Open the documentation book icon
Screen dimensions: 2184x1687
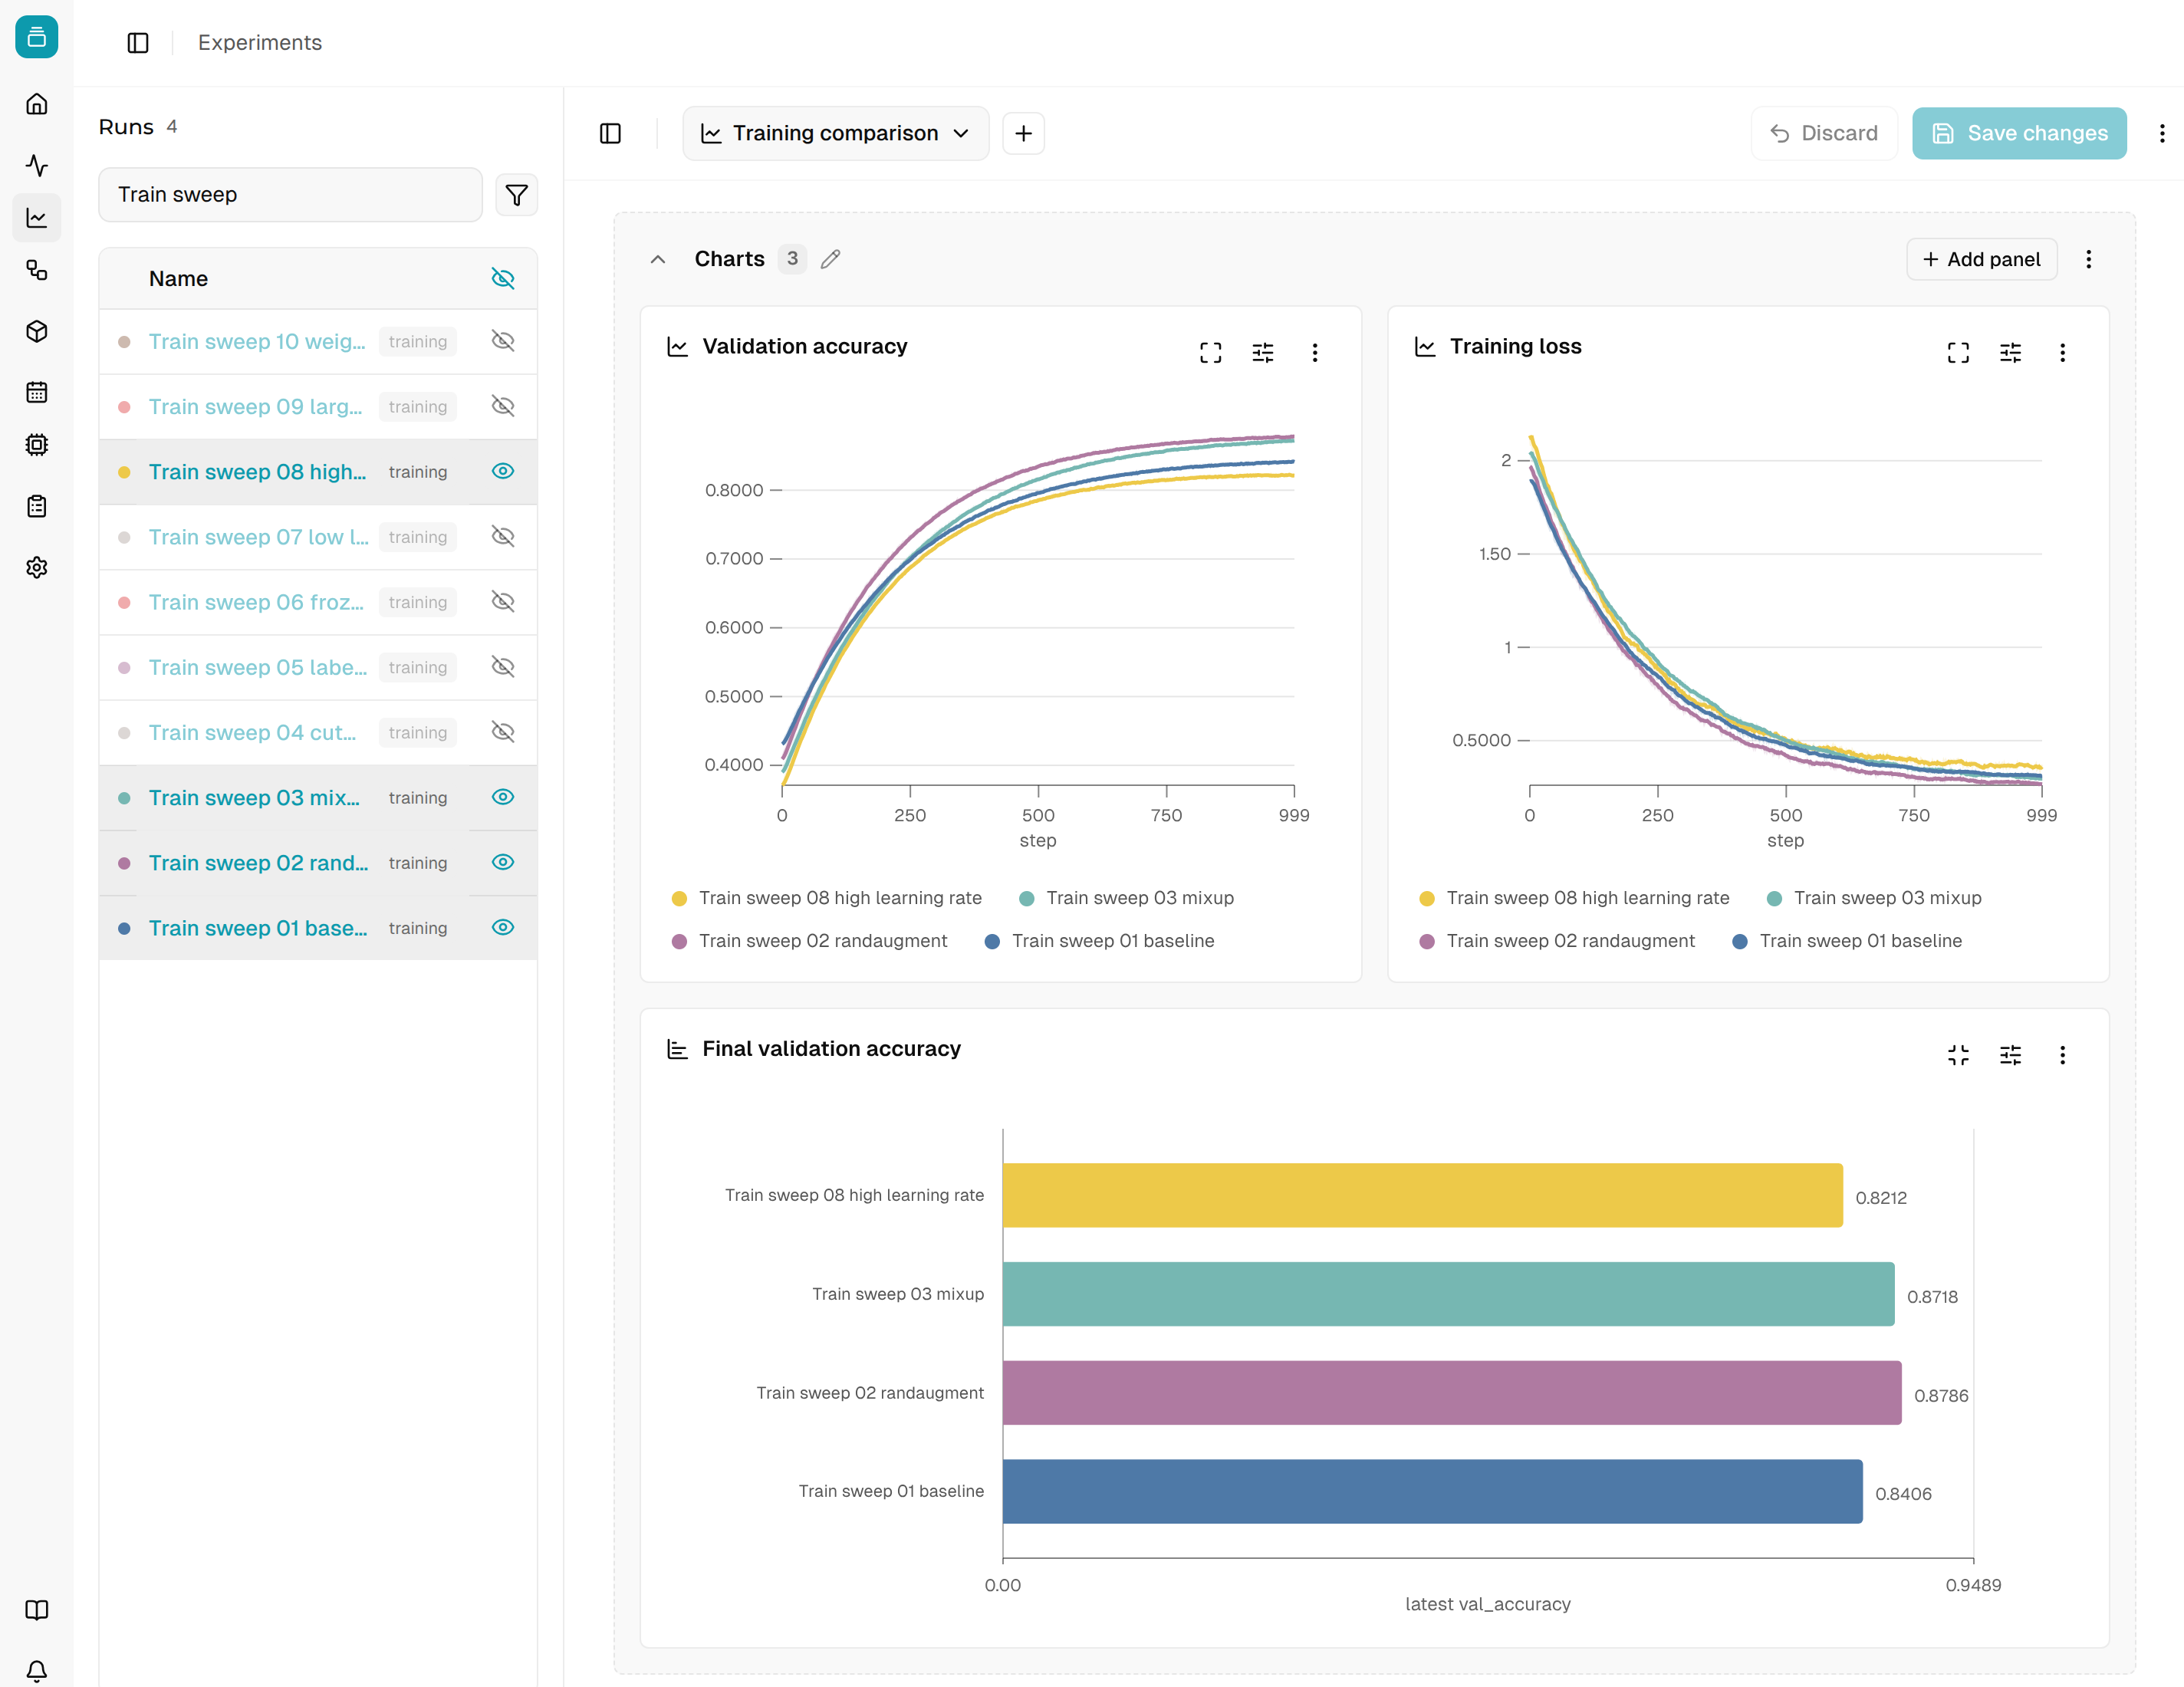[37, 1610]
